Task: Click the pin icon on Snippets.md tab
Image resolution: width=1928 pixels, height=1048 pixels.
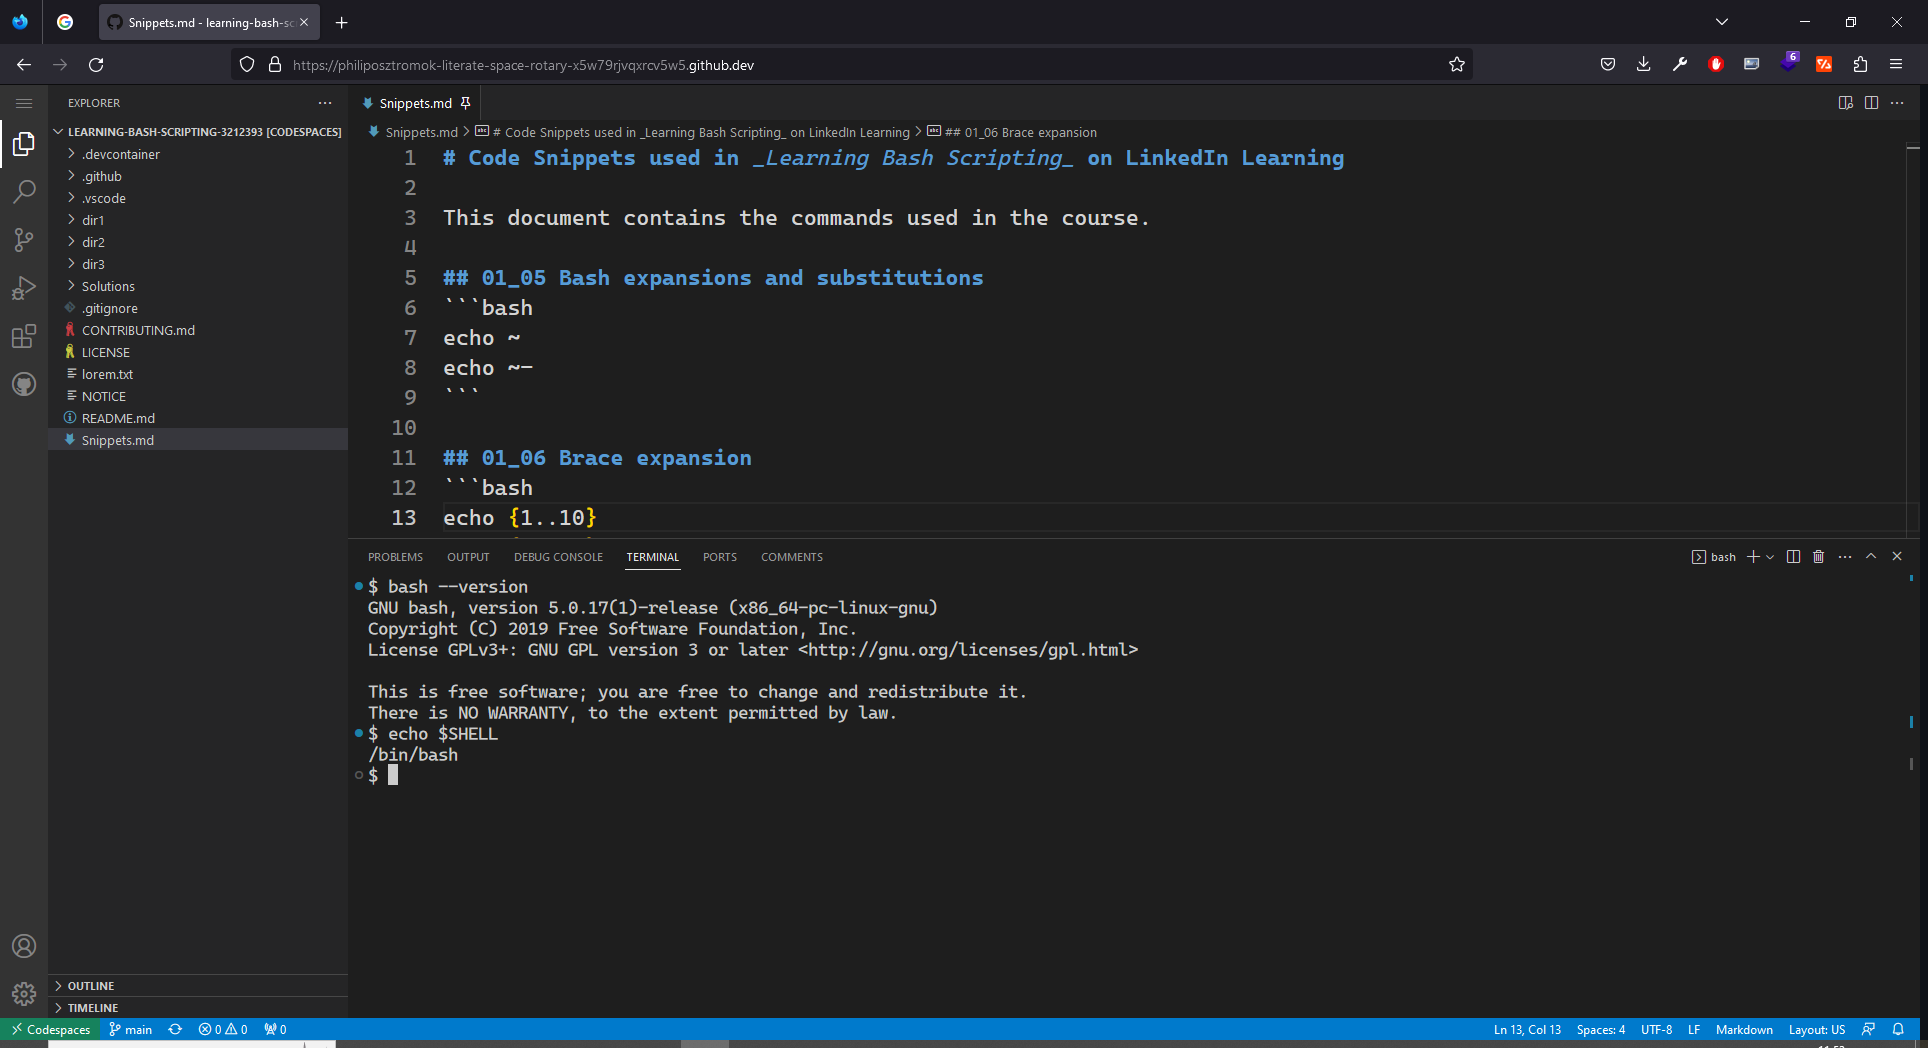Action: [465, 103]
